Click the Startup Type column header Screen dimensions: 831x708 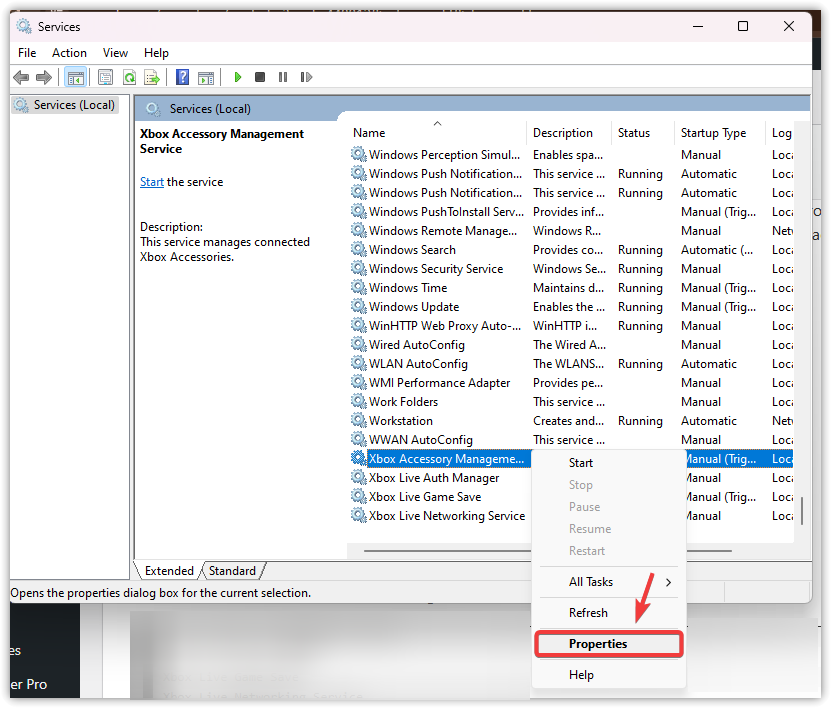(714, 132)
